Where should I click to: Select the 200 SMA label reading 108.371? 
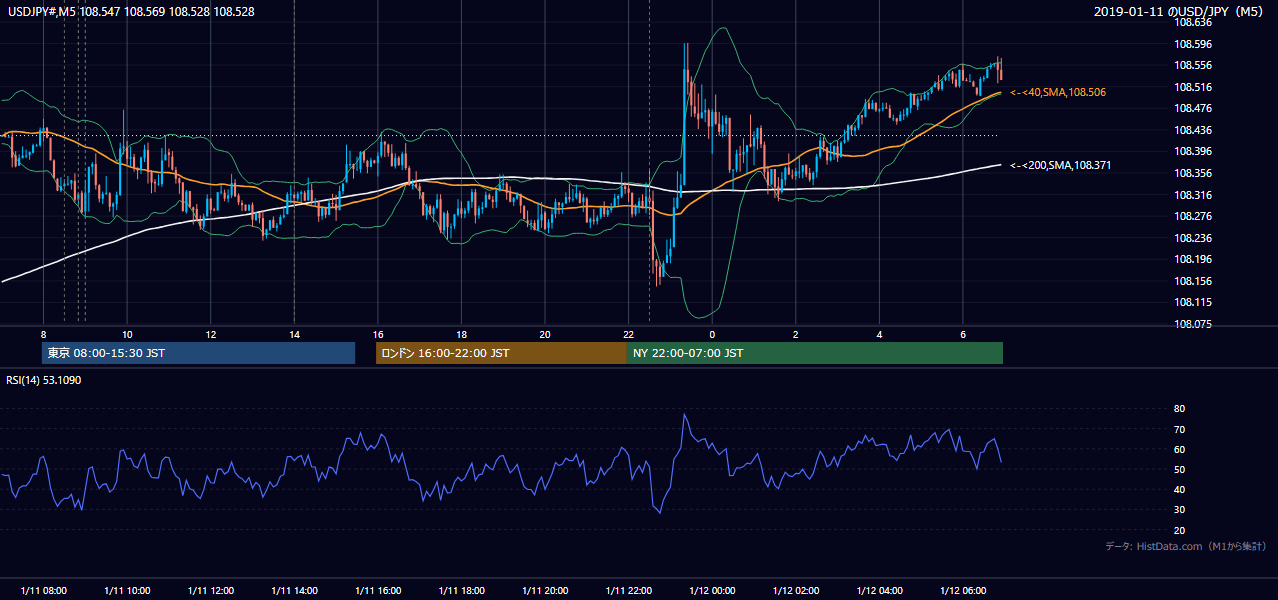click(1062, 165)
